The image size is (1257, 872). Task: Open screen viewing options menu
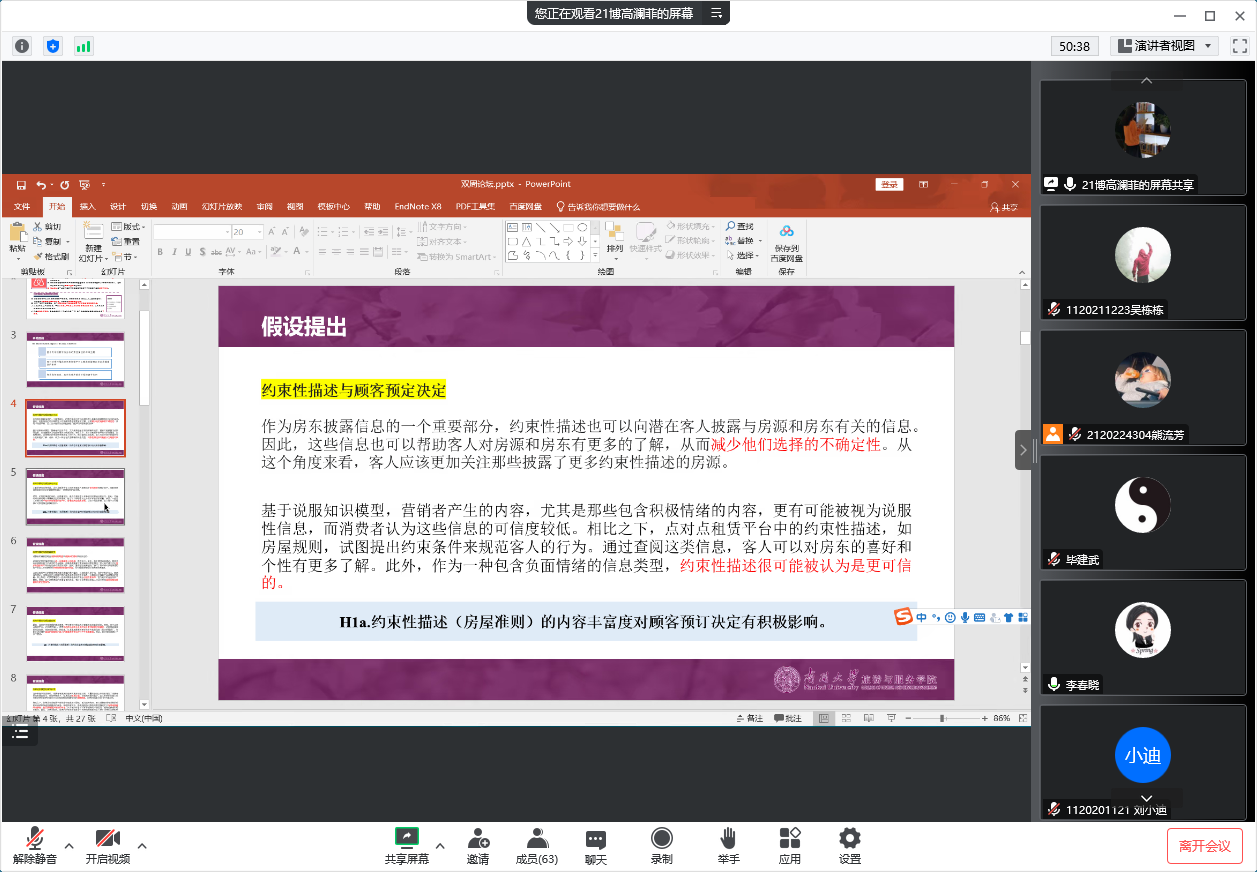click(x=716, y=13)
